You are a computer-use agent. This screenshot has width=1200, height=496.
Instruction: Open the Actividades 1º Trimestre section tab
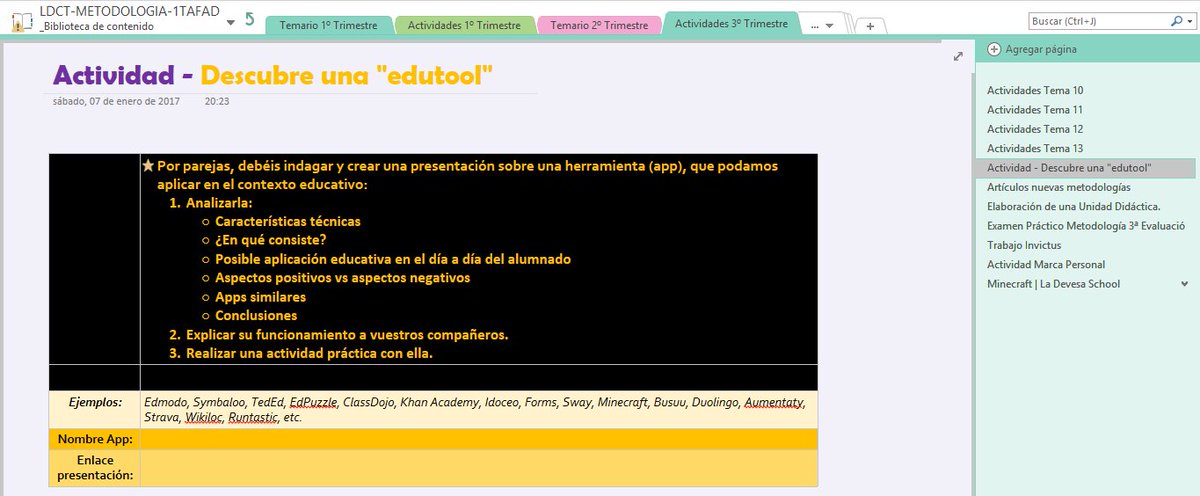464,25
